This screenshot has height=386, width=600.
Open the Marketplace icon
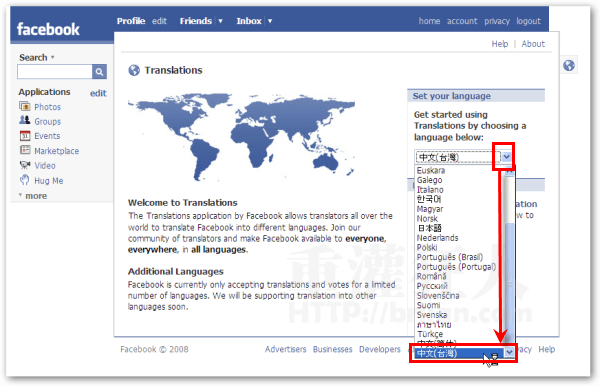[24, 150]
